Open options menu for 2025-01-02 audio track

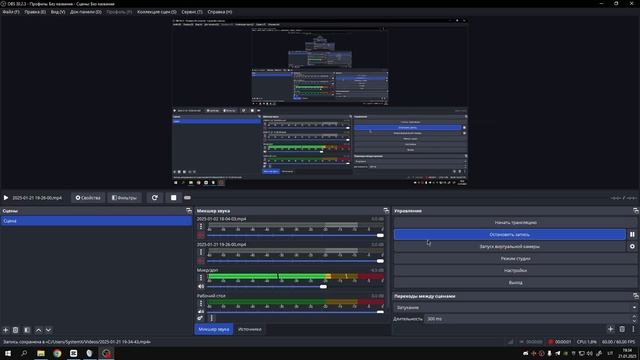point(200,226)
